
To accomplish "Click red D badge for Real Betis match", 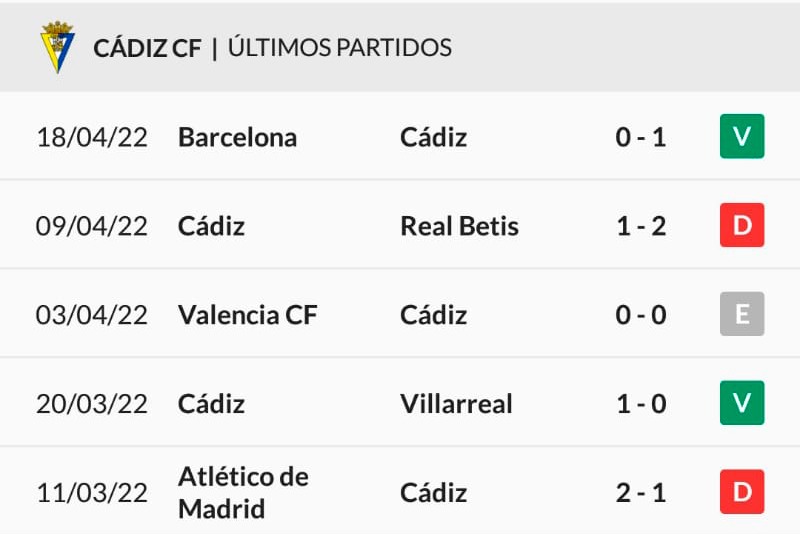I will click(742, 225).
